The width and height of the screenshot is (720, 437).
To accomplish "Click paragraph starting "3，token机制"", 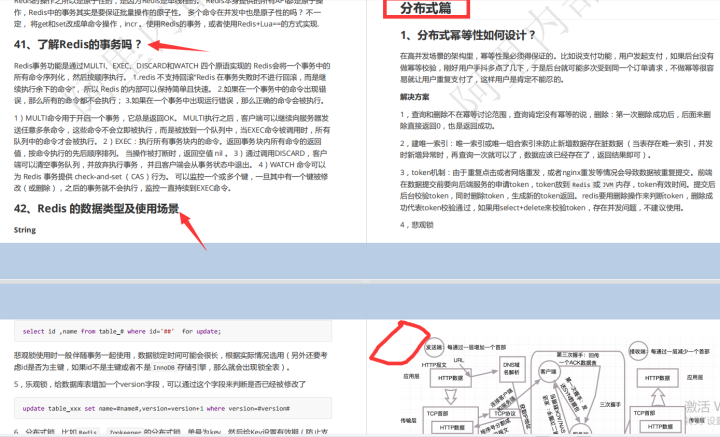I will pos(557,190).
